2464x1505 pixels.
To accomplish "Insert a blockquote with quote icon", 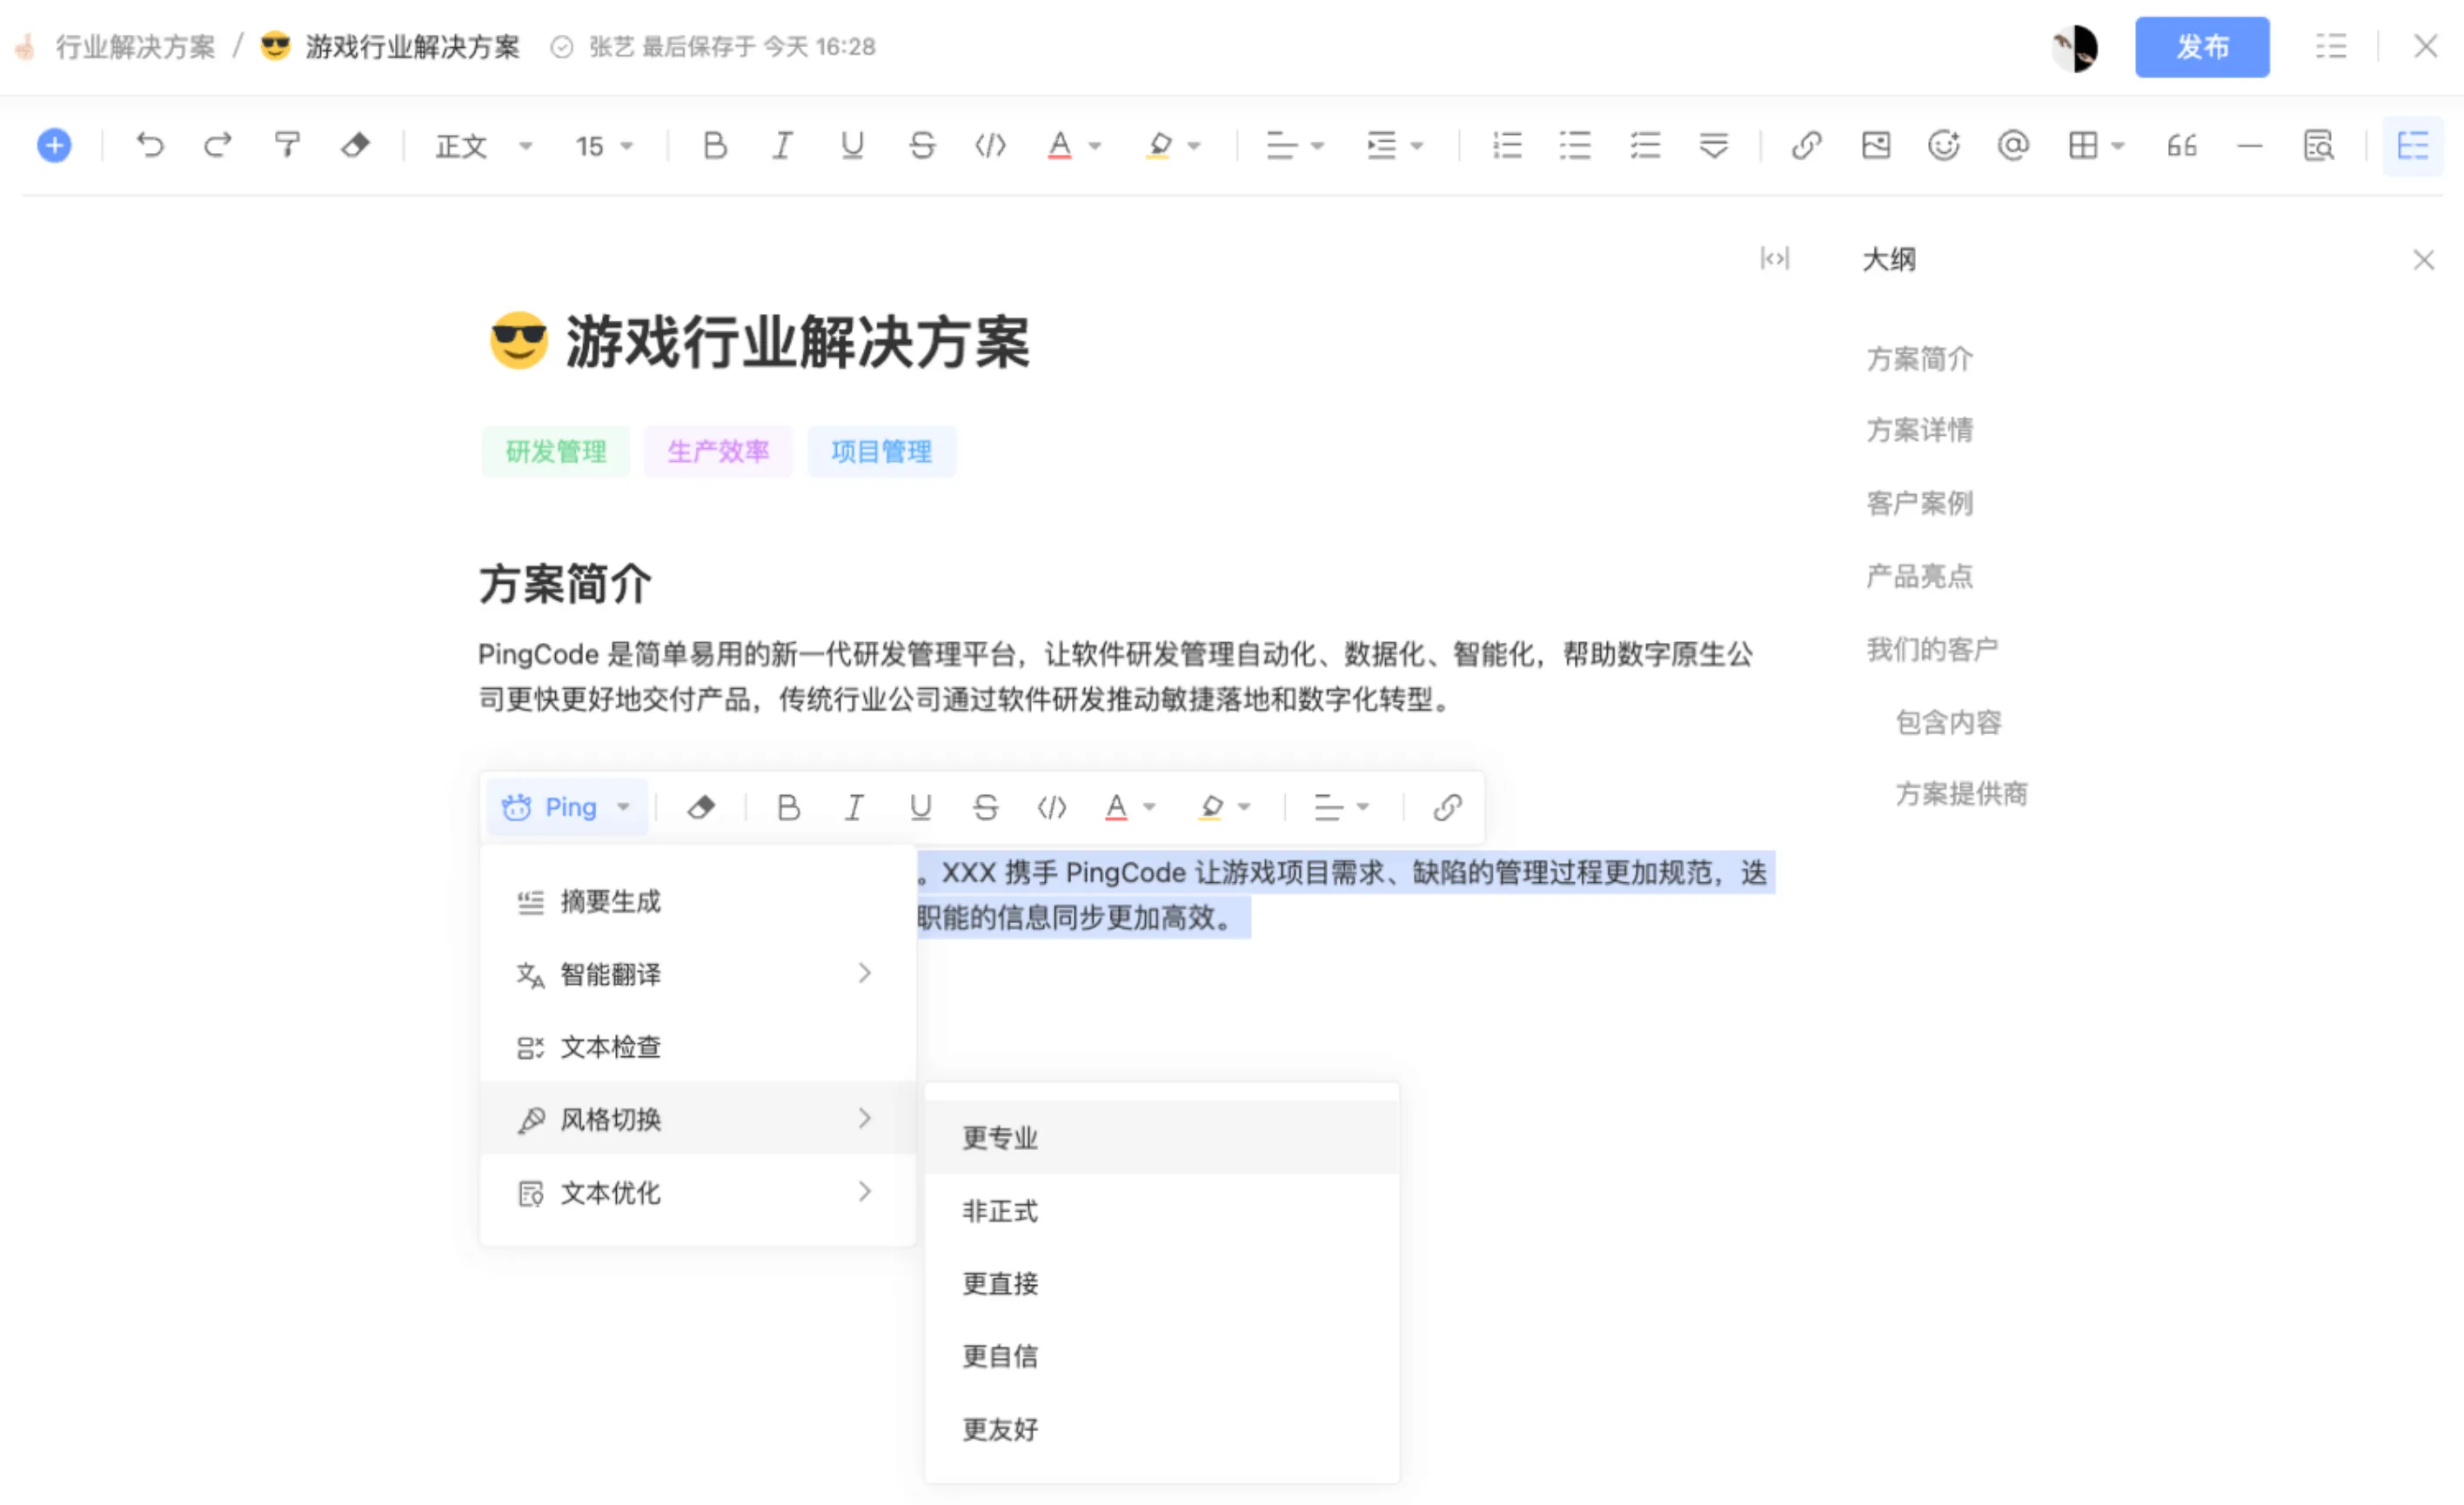I will 2181,146.
